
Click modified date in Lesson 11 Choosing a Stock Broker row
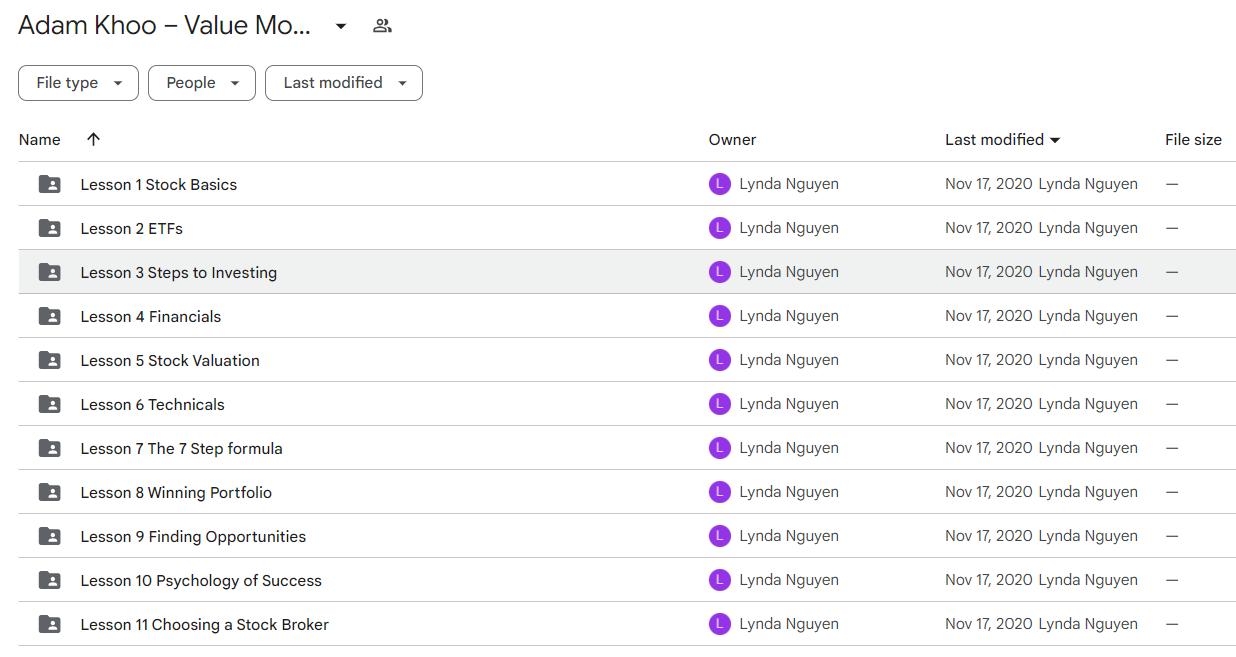click(x=989, y=624)
